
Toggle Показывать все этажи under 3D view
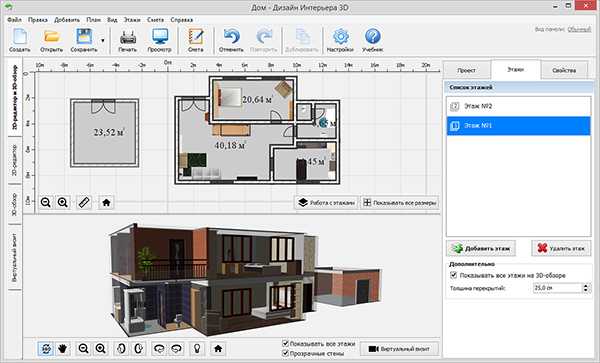coord(285,343)
